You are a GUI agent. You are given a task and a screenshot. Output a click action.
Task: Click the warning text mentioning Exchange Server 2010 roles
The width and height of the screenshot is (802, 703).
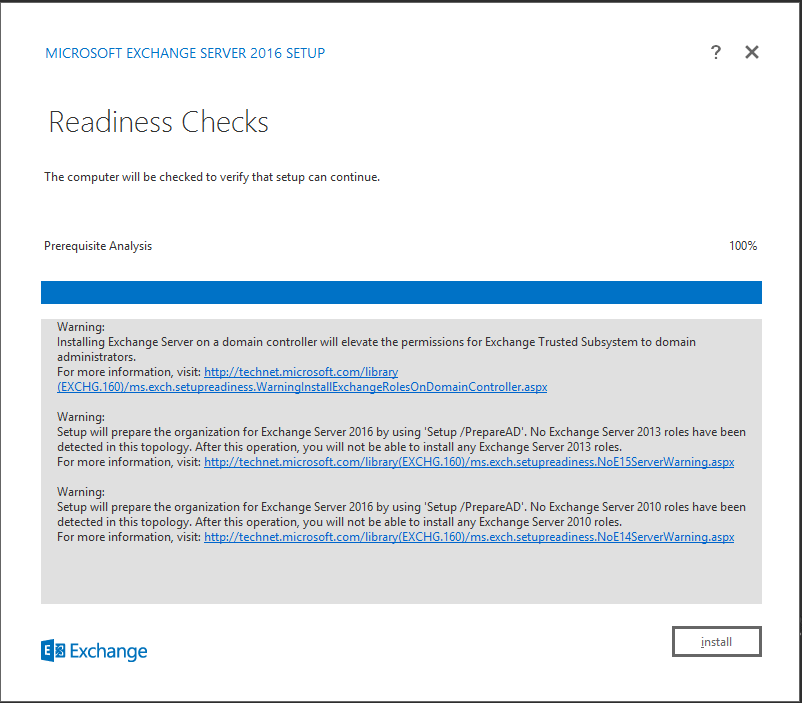[x=401, y=514]
